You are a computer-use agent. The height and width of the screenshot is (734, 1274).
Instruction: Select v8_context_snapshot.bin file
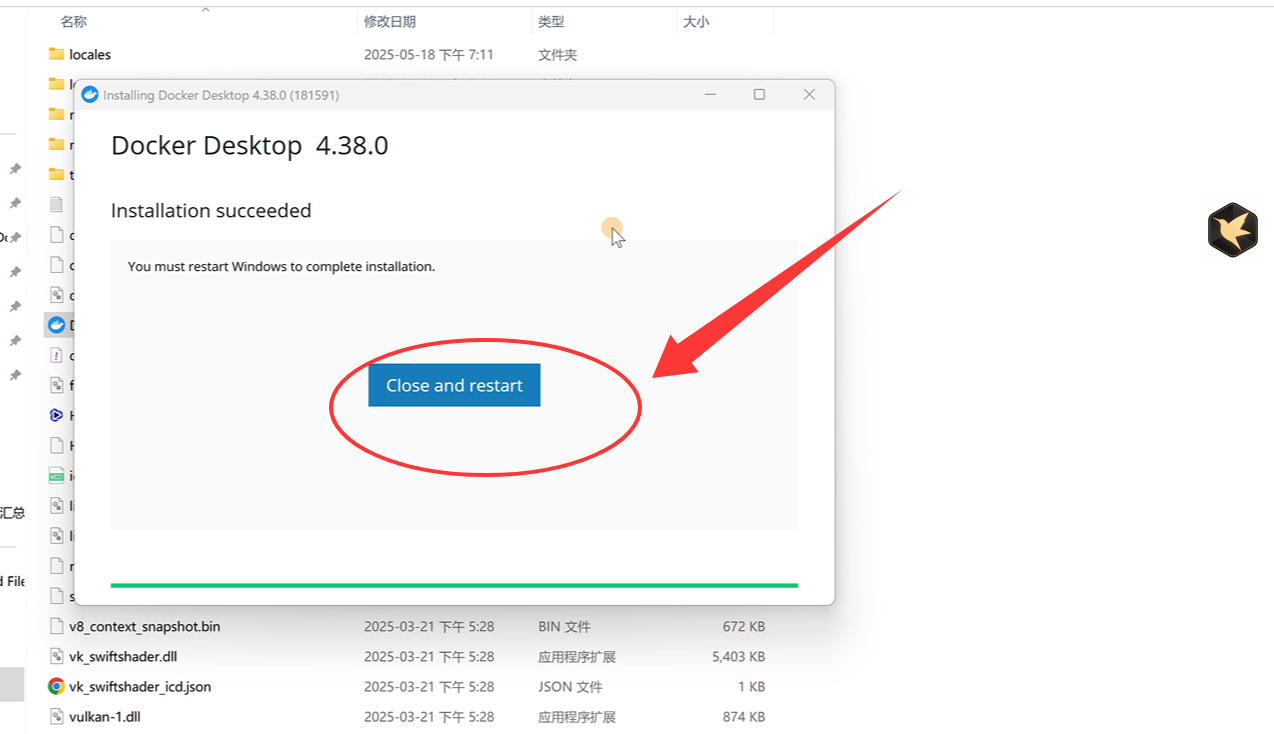point(410,627)
